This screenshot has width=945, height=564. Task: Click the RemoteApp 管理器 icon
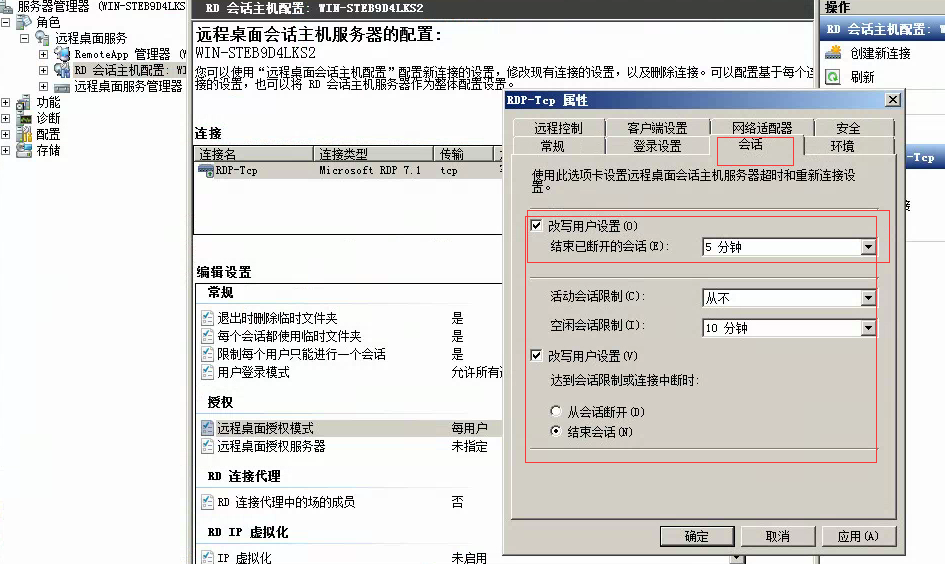coord(62,54)
